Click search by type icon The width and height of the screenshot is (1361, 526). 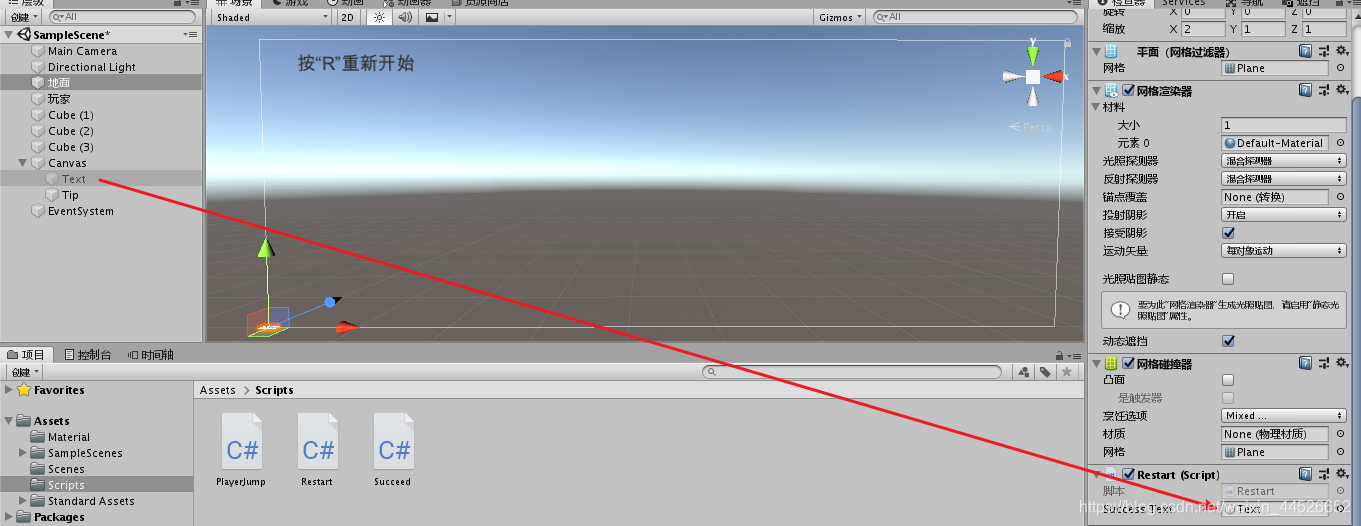(x=1024, y=372)
